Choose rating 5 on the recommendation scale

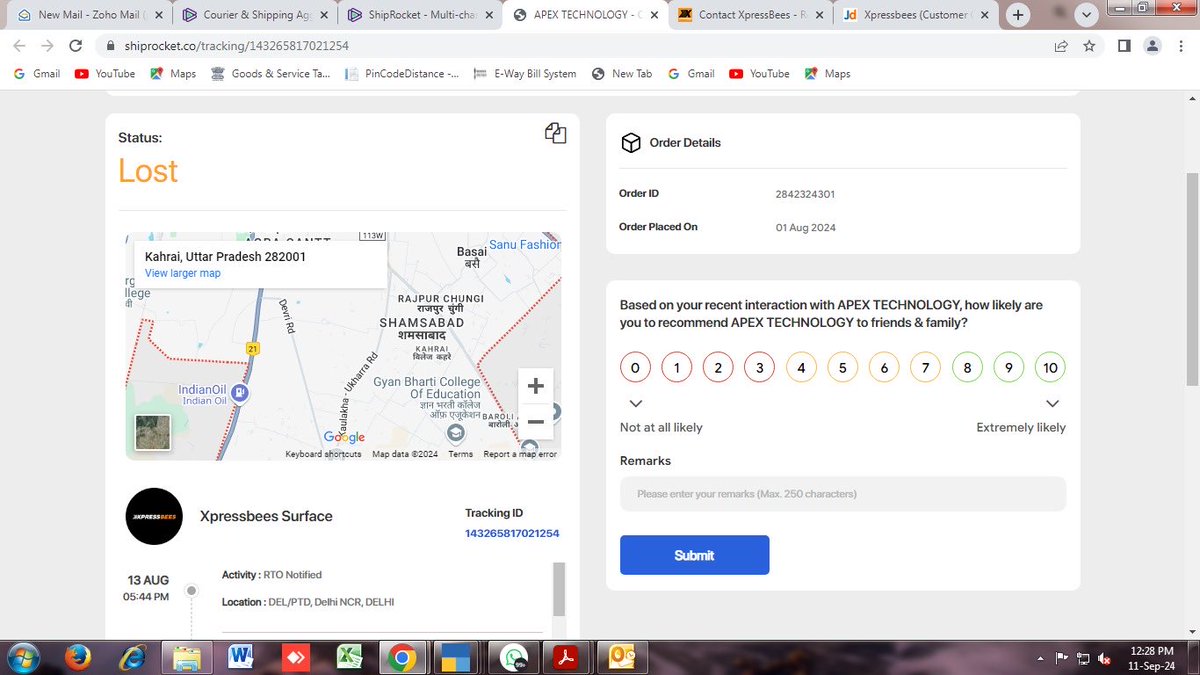842,367
